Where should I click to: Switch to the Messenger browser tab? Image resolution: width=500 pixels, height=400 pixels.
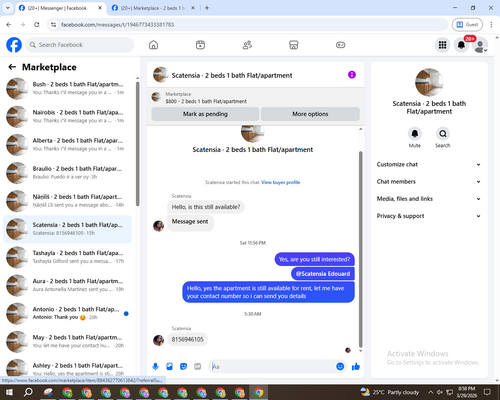[x=57, y=8]
